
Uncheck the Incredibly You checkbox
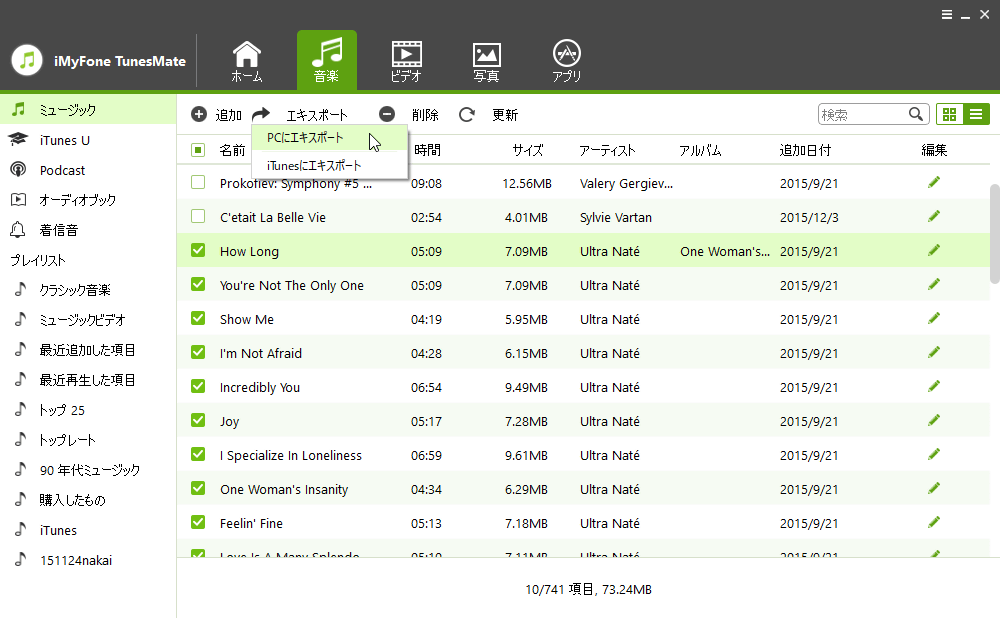tap(198, 386)
